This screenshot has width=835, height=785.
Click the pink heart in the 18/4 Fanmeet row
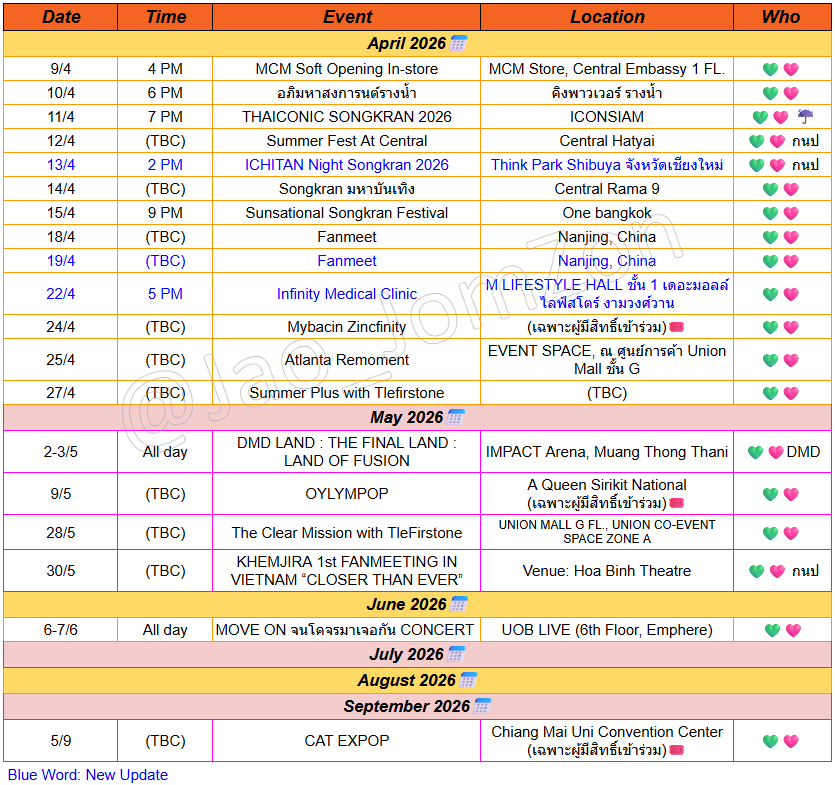(791, 237)
